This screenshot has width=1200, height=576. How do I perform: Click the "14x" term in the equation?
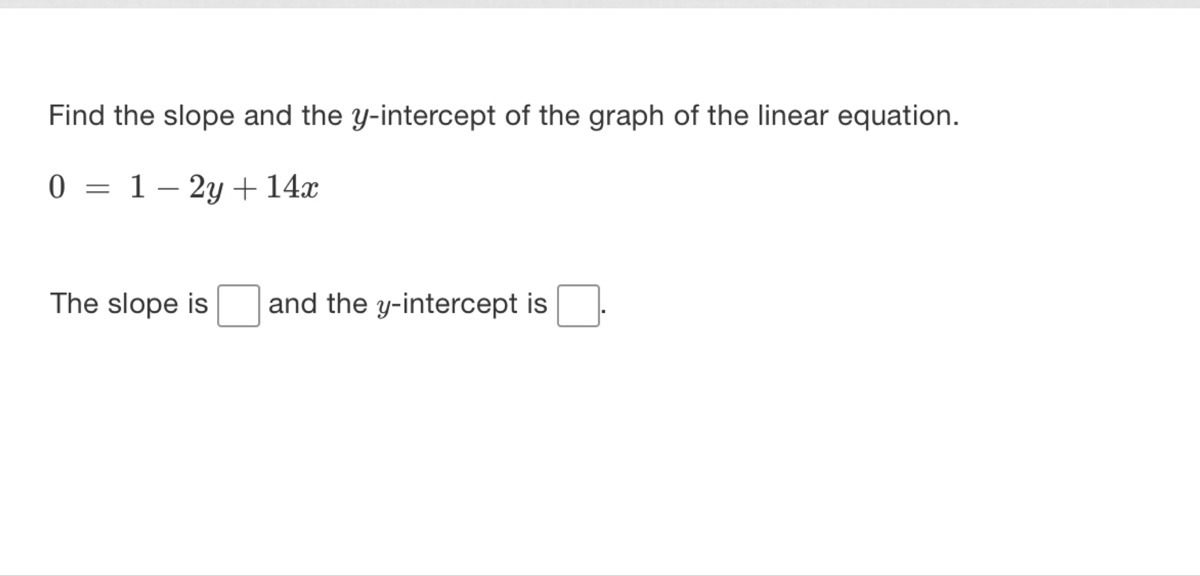coord(292,187)
